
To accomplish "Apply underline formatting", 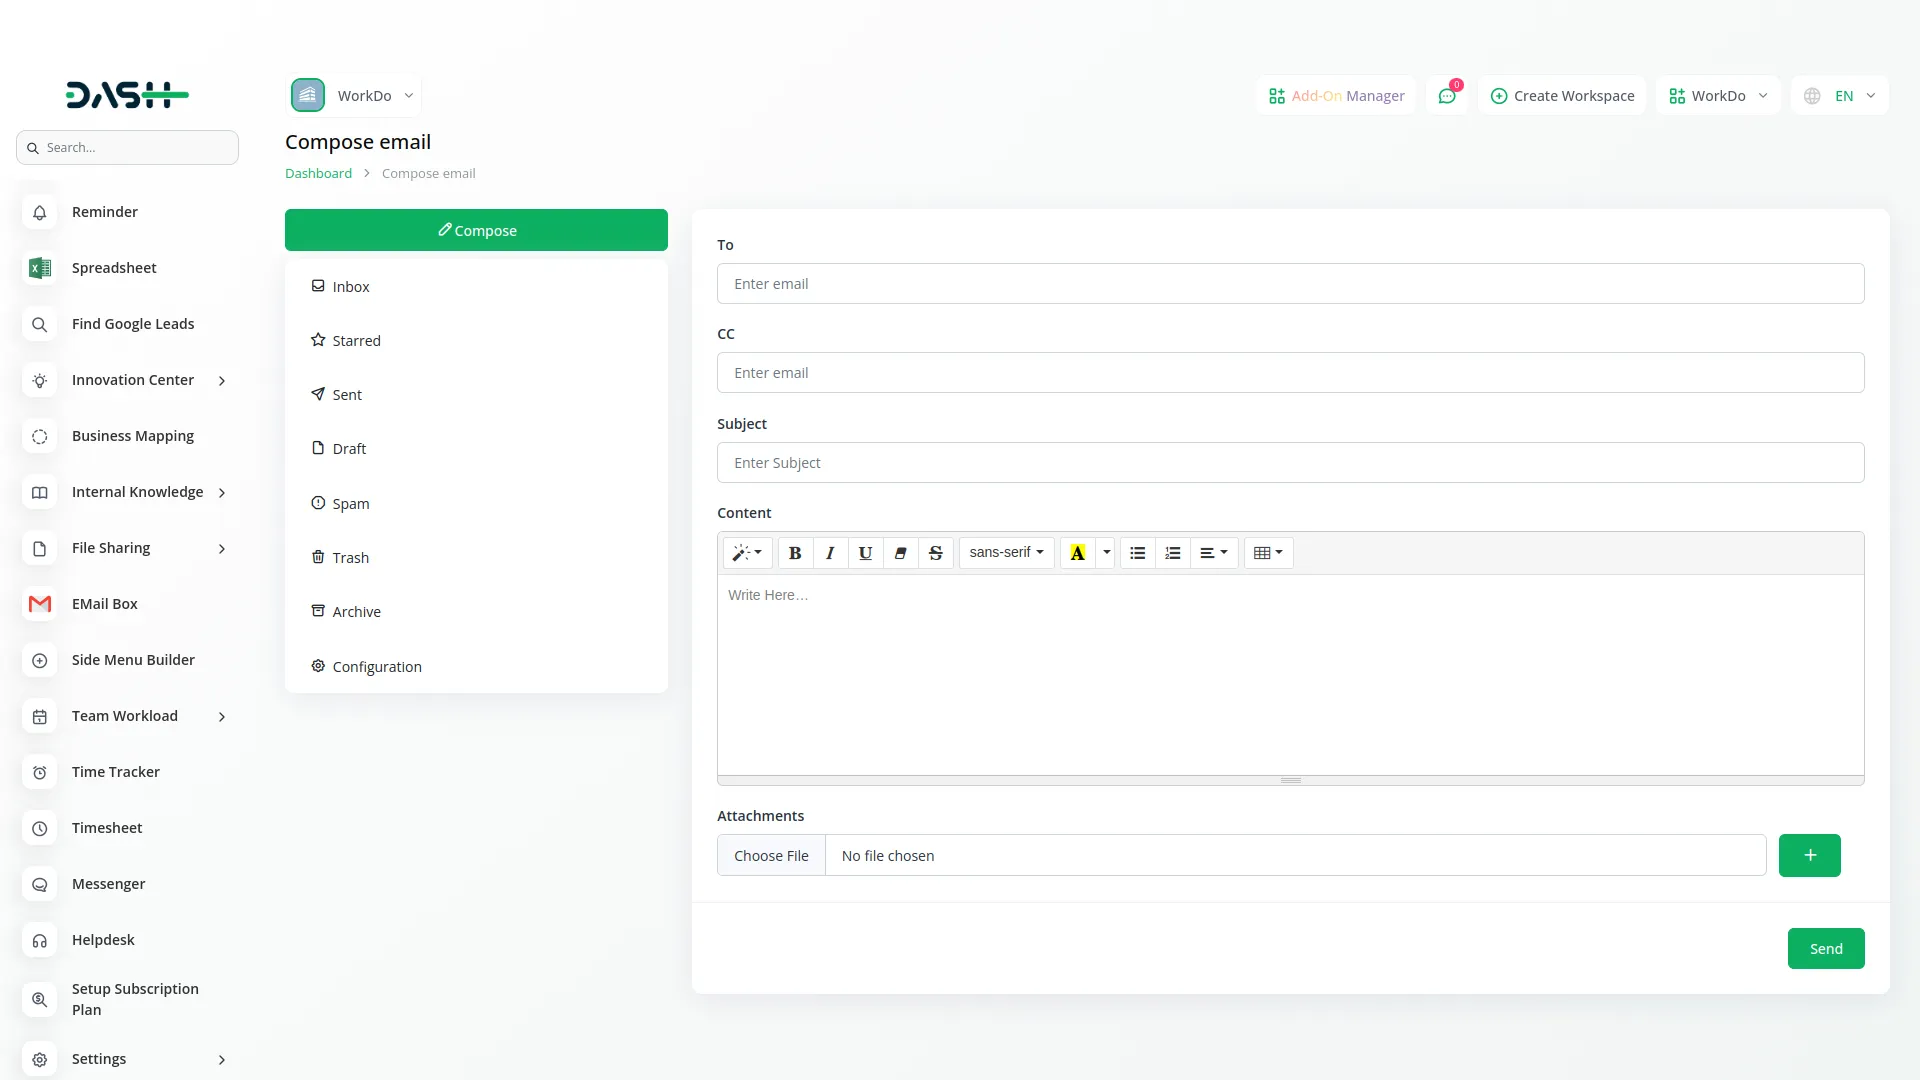I will click(865, 553).
